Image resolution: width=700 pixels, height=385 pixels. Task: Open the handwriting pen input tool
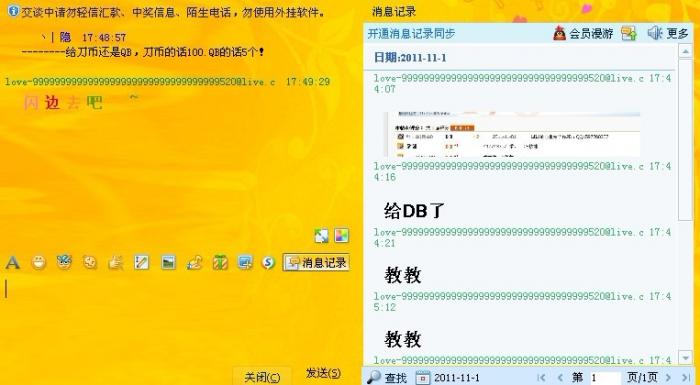click(x=142, y=263)
